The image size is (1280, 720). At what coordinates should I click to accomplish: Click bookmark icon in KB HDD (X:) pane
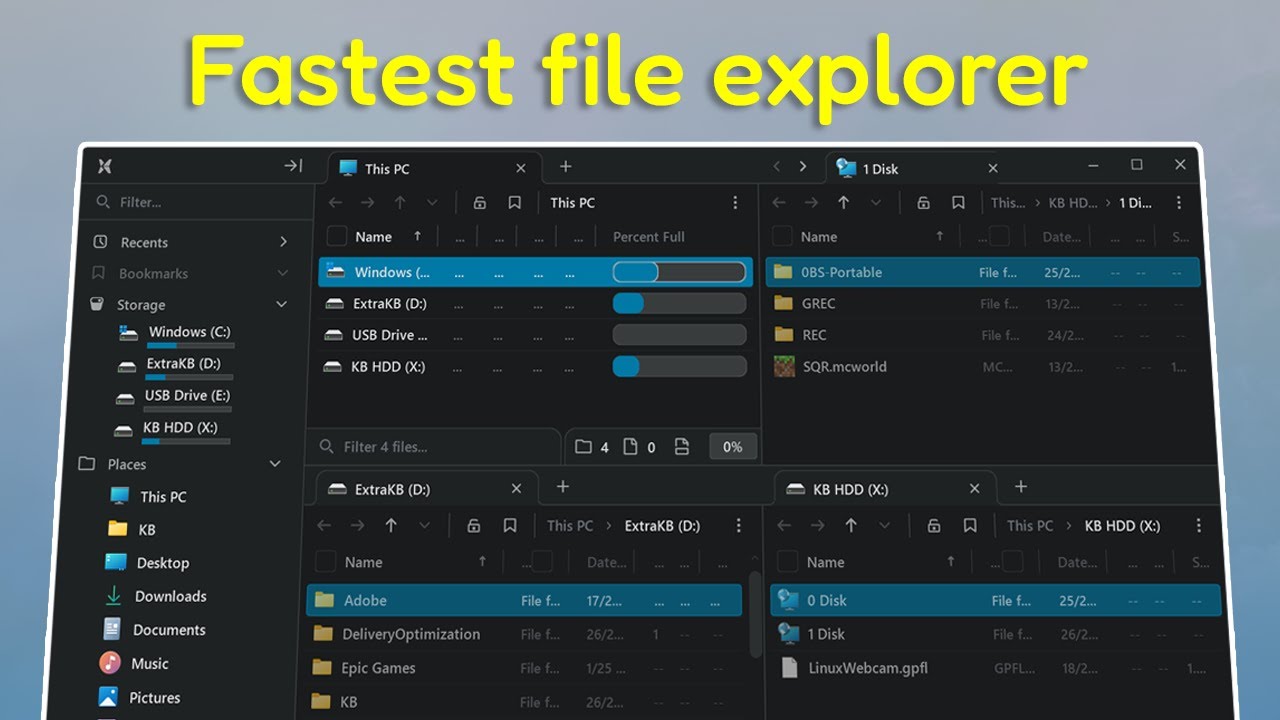pos(969,526)
